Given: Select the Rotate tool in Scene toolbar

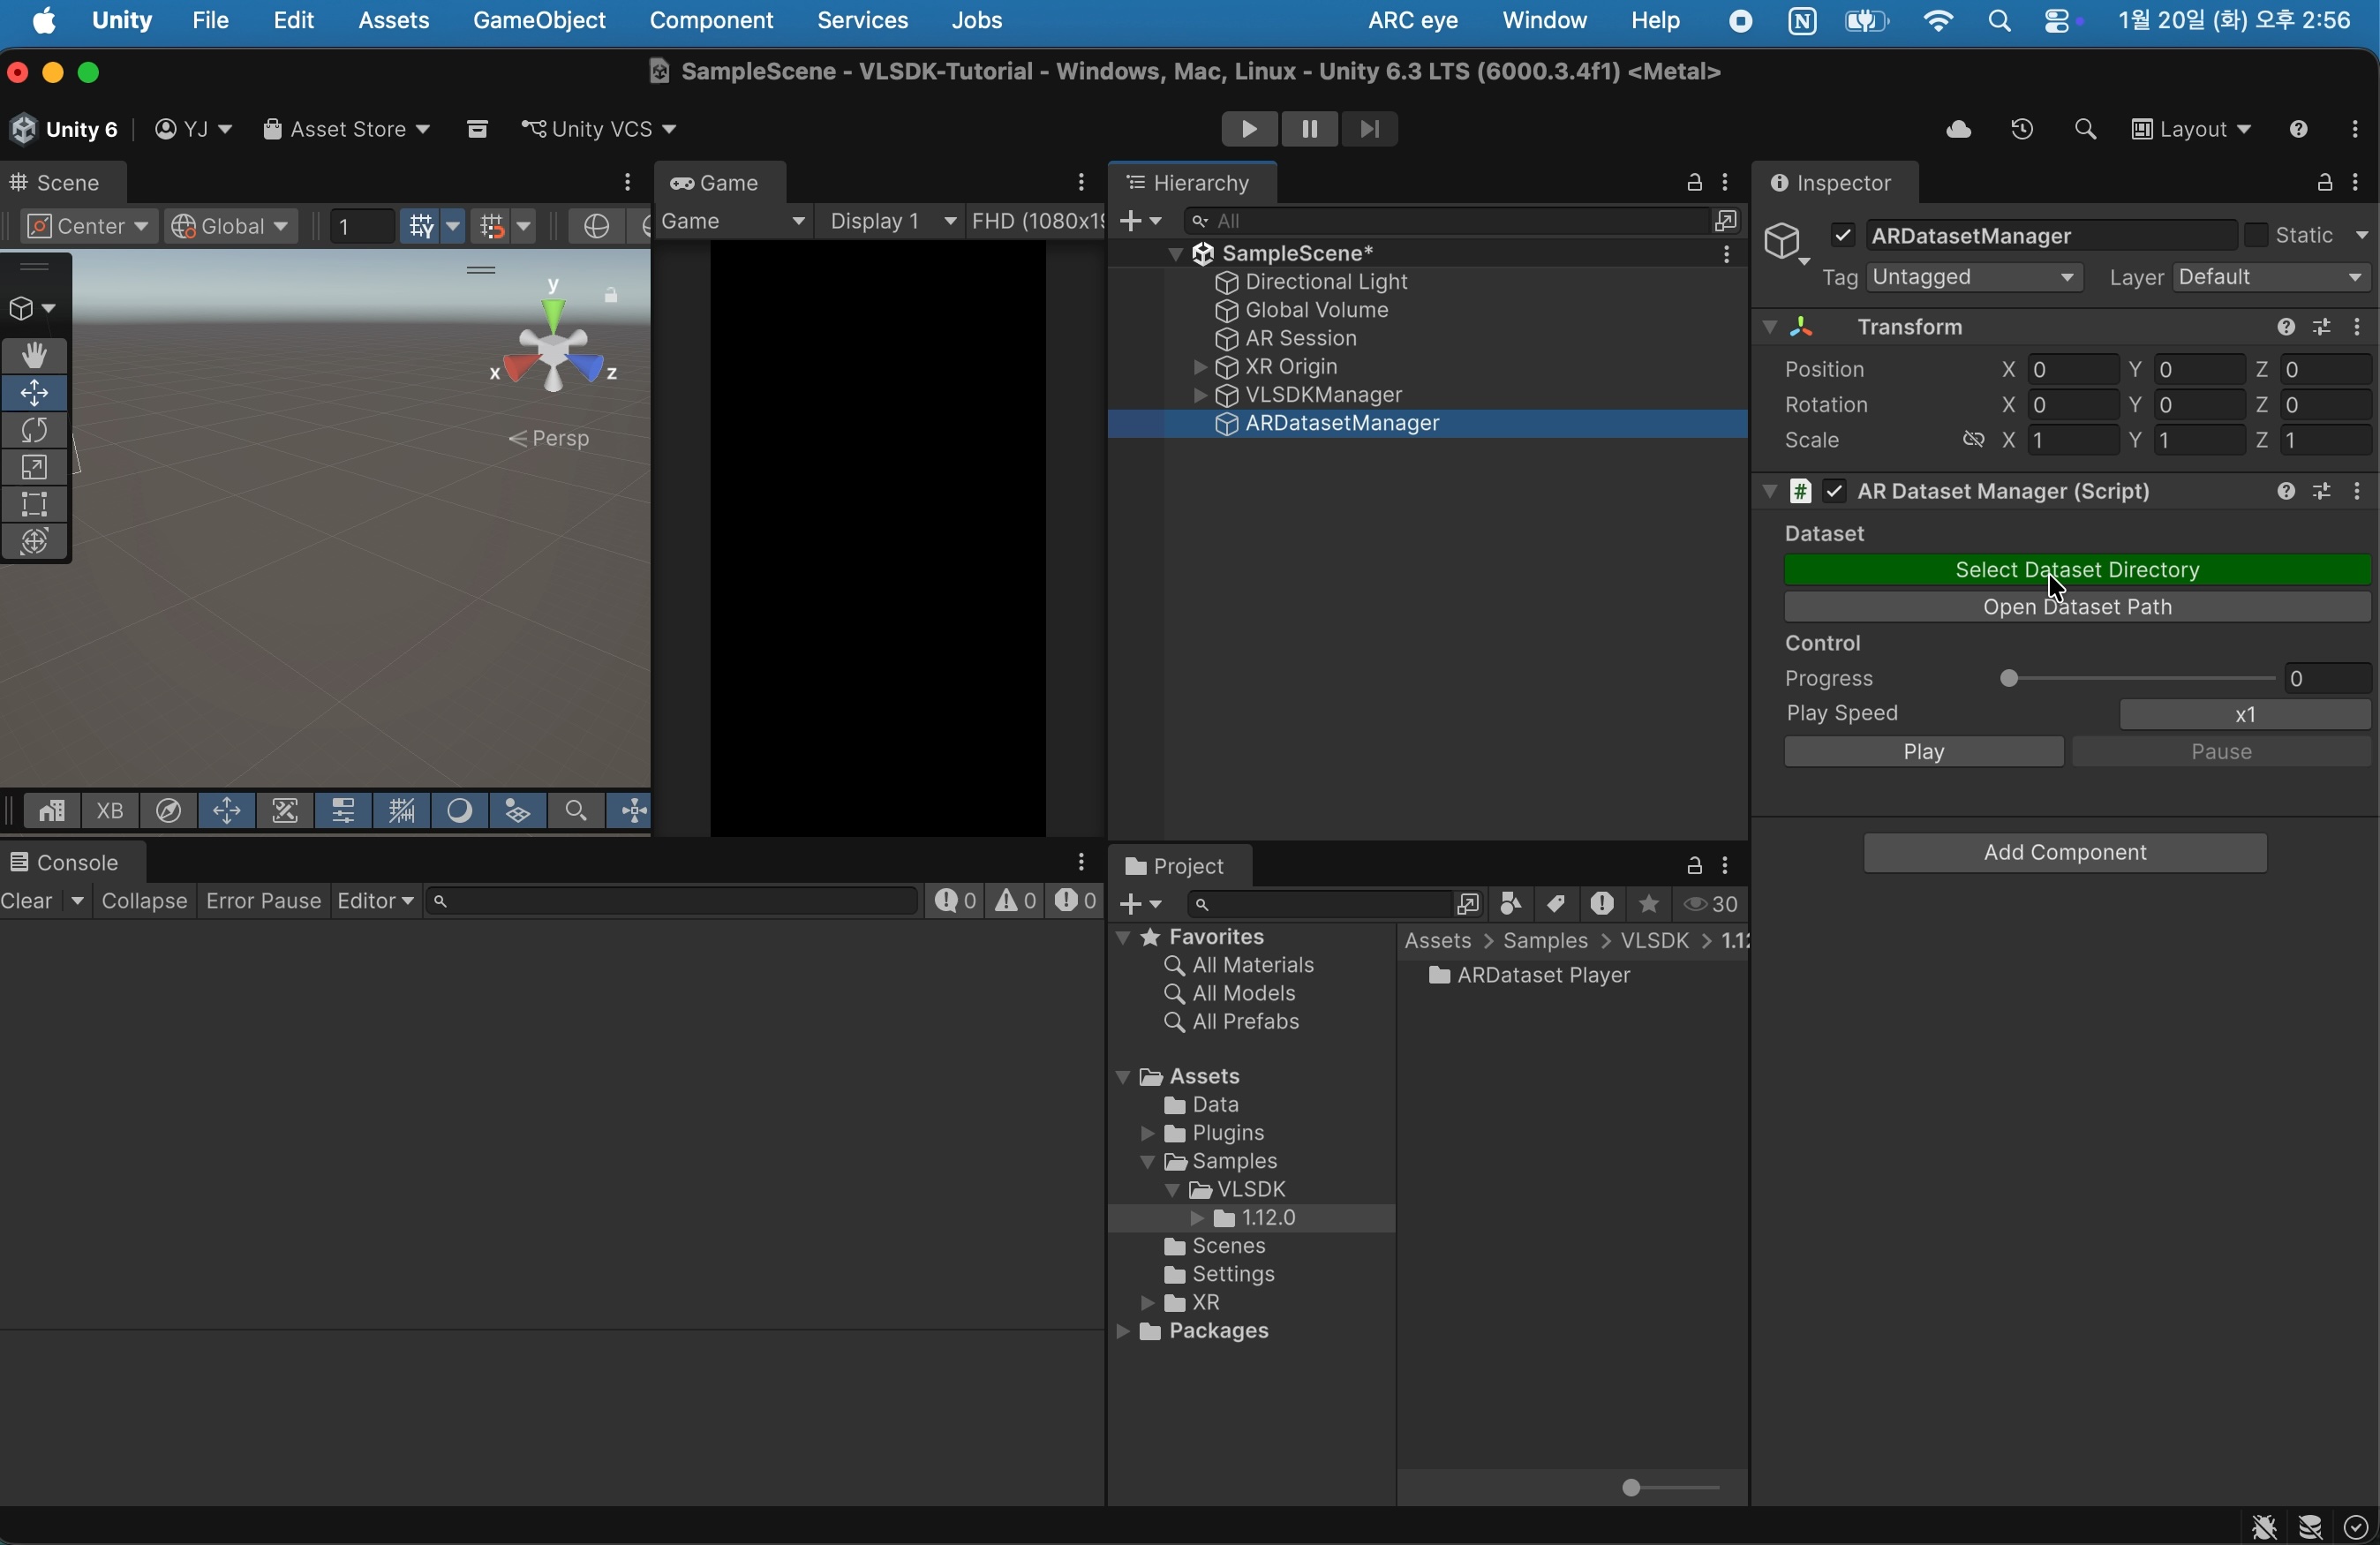Looking at the screenshot, I should (x=35, y=431).
